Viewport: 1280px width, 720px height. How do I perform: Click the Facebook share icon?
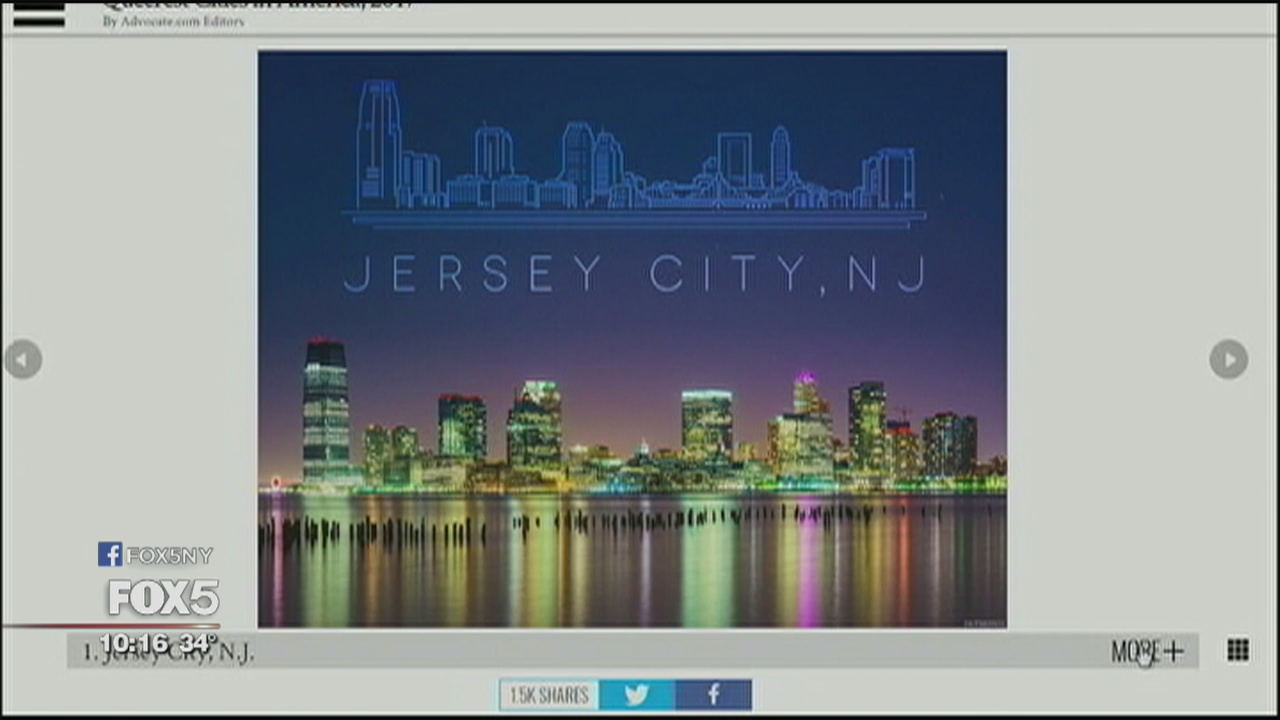(x=712, y=695)
